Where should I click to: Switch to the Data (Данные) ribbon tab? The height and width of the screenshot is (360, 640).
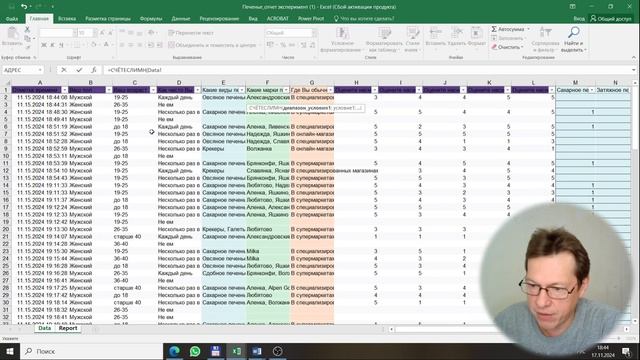180,19
